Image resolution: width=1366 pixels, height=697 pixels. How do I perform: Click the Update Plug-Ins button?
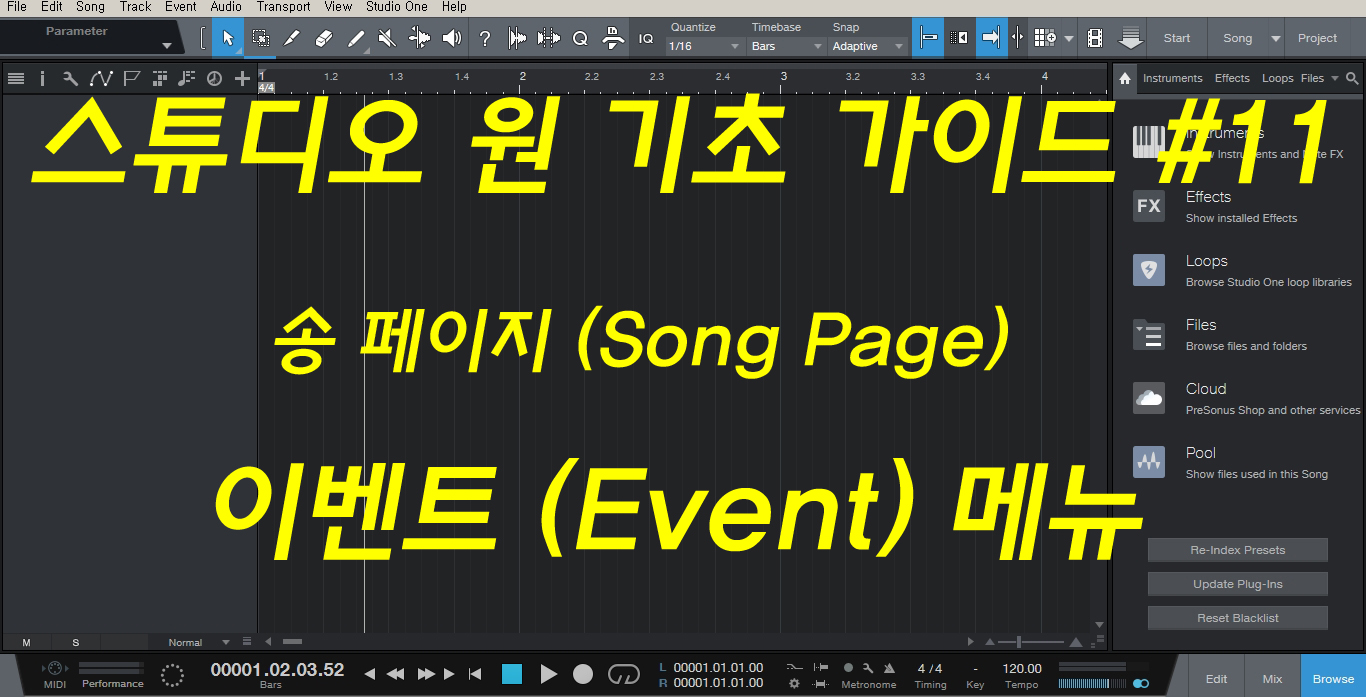coord(1238,584)
